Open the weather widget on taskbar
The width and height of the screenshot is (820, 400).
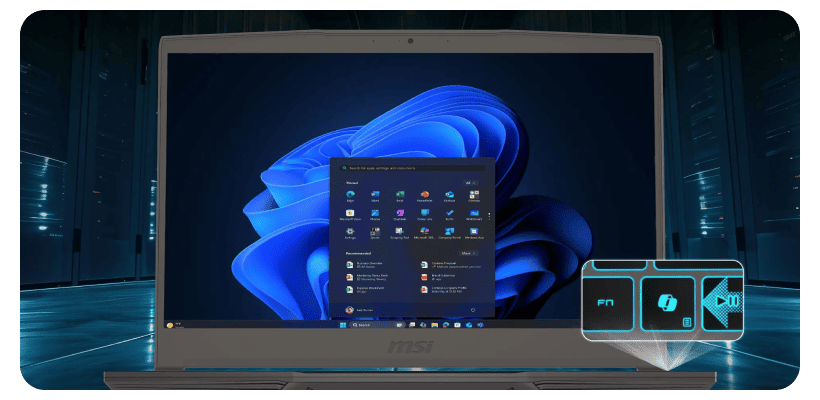[x=174, y=325]
